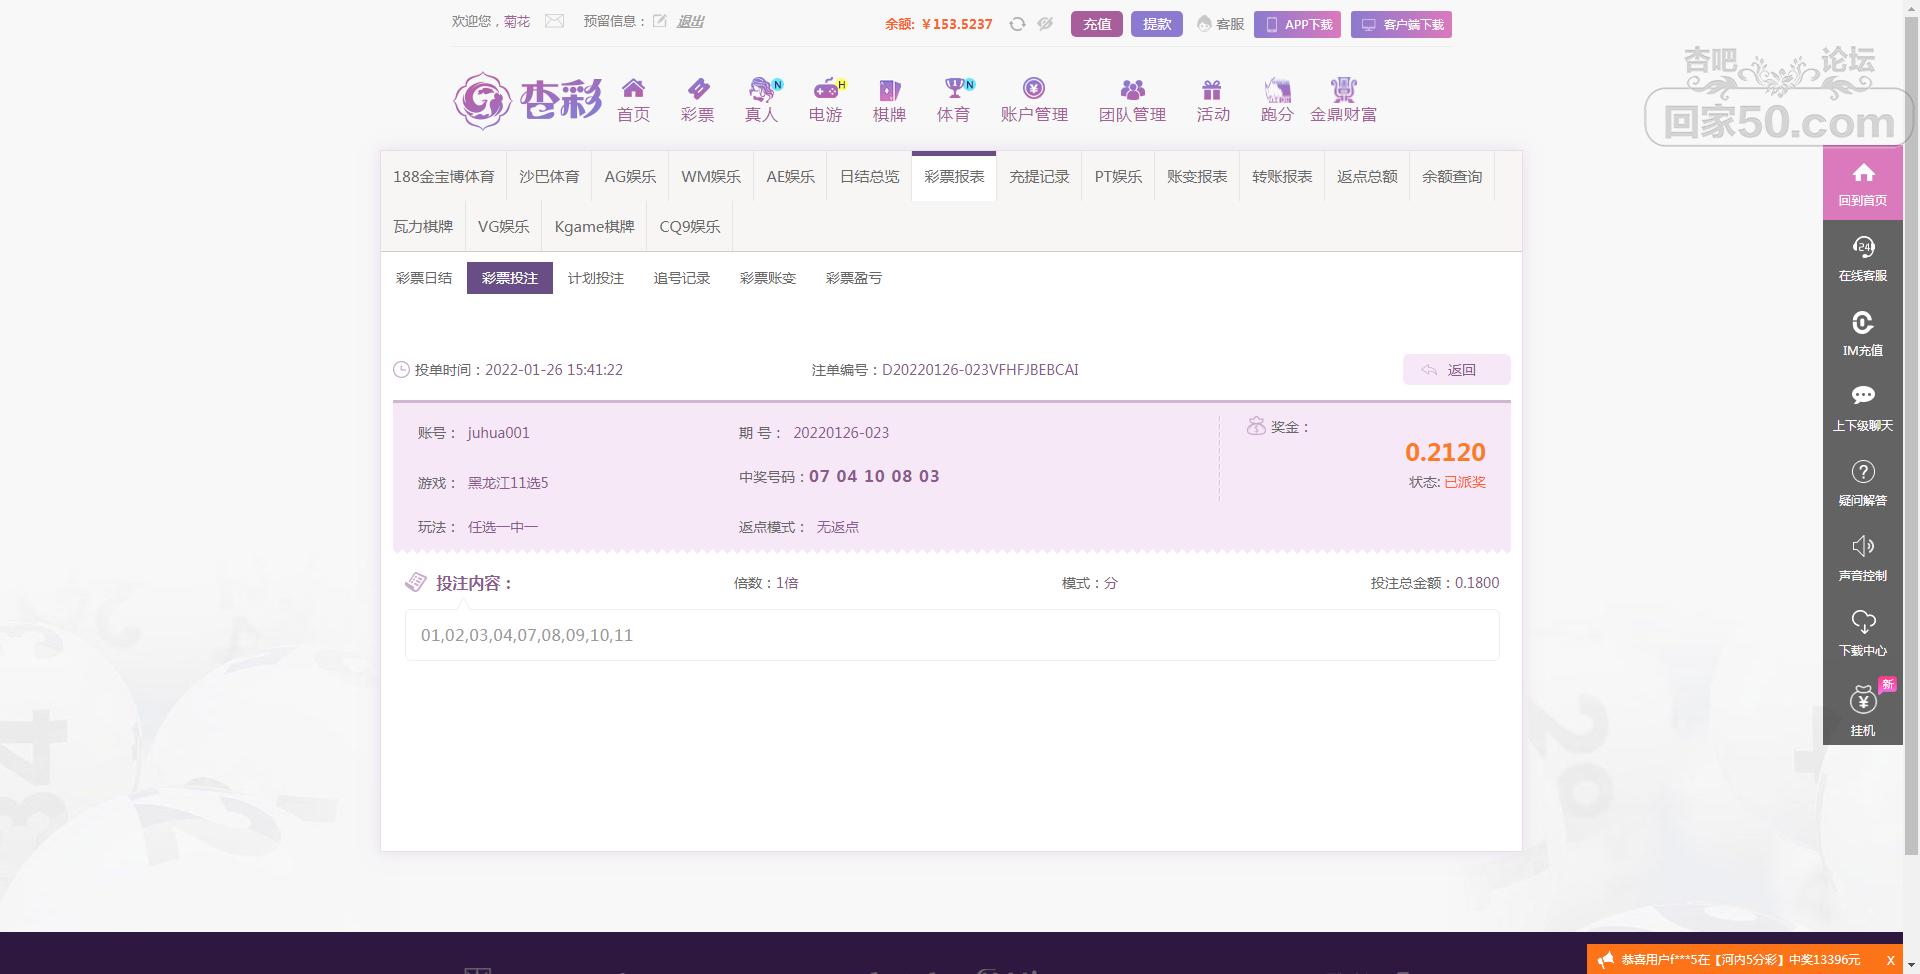
Task: Open the 追号记录 sub-tab
Action: (x=682, y=278)
